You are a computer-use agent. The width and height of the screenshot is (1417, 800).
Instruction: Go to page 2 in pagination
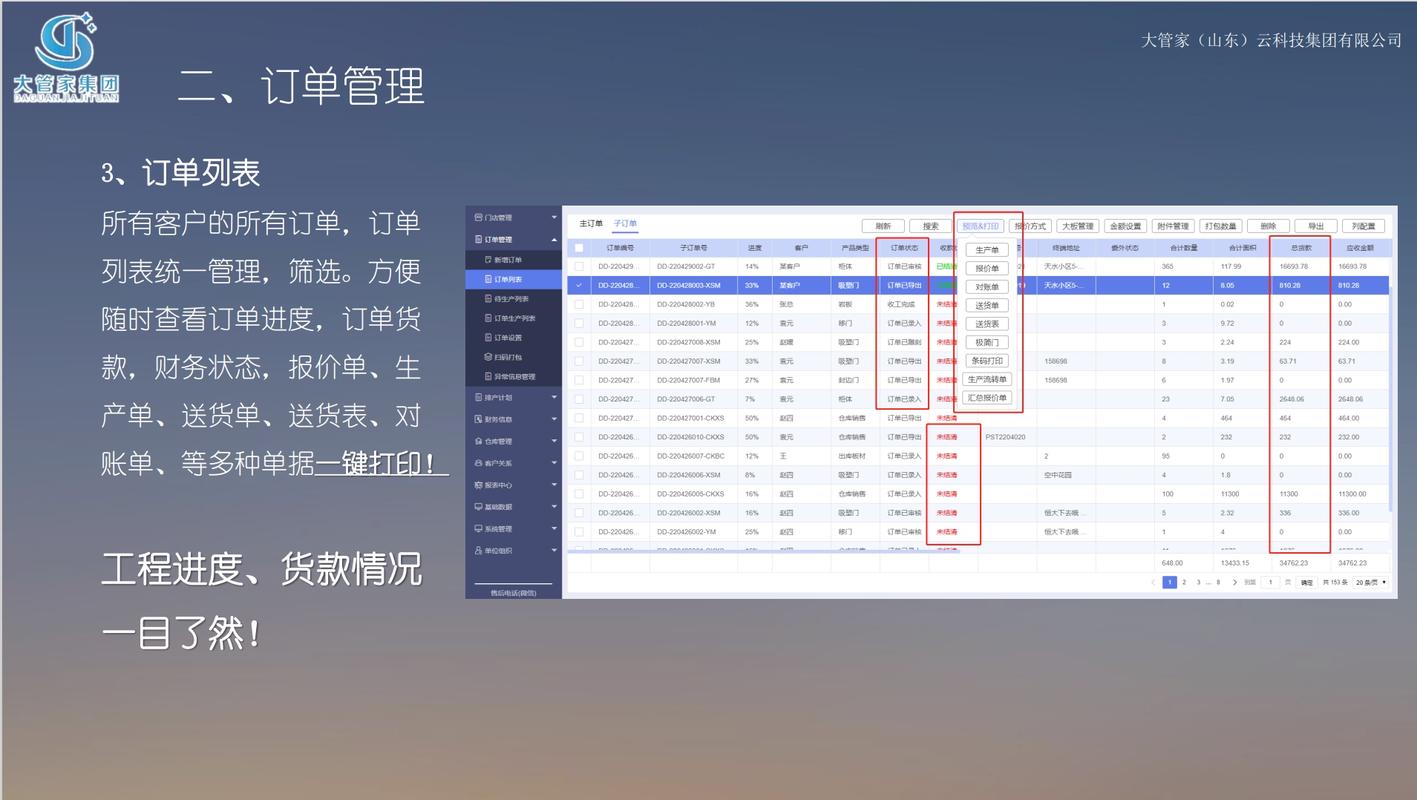[1184, 582]
